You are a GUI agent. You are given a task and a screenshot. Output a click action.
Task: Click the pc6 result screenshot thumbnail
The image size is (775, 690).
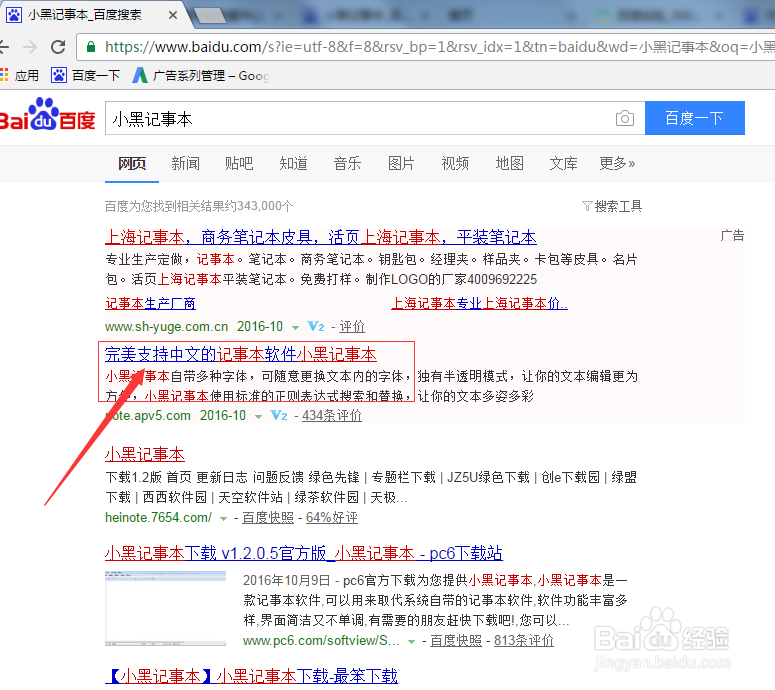coord(166,608)
